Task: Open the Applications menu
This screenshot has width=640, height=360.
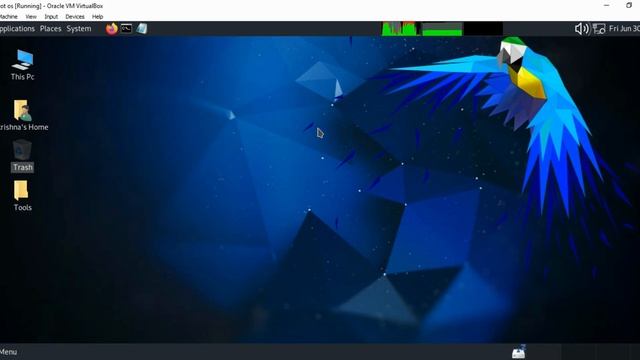Action: [17, 29]
